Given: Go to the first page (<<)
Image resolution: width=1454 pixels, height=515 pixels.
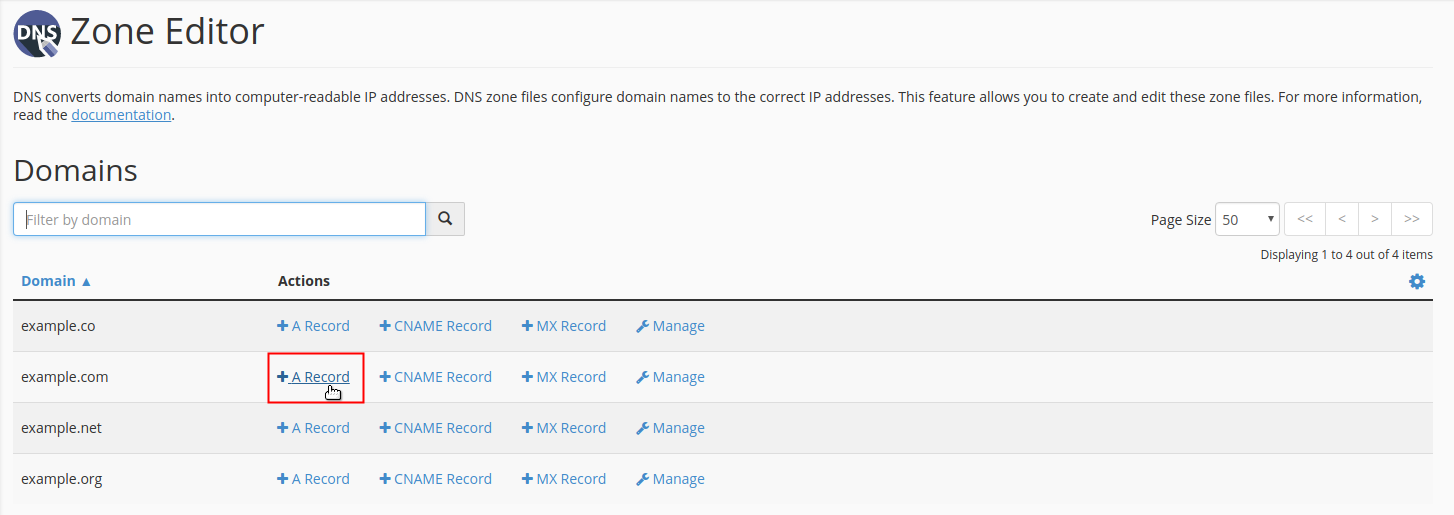Looking at the screenshot, I should click(1304, 220).
